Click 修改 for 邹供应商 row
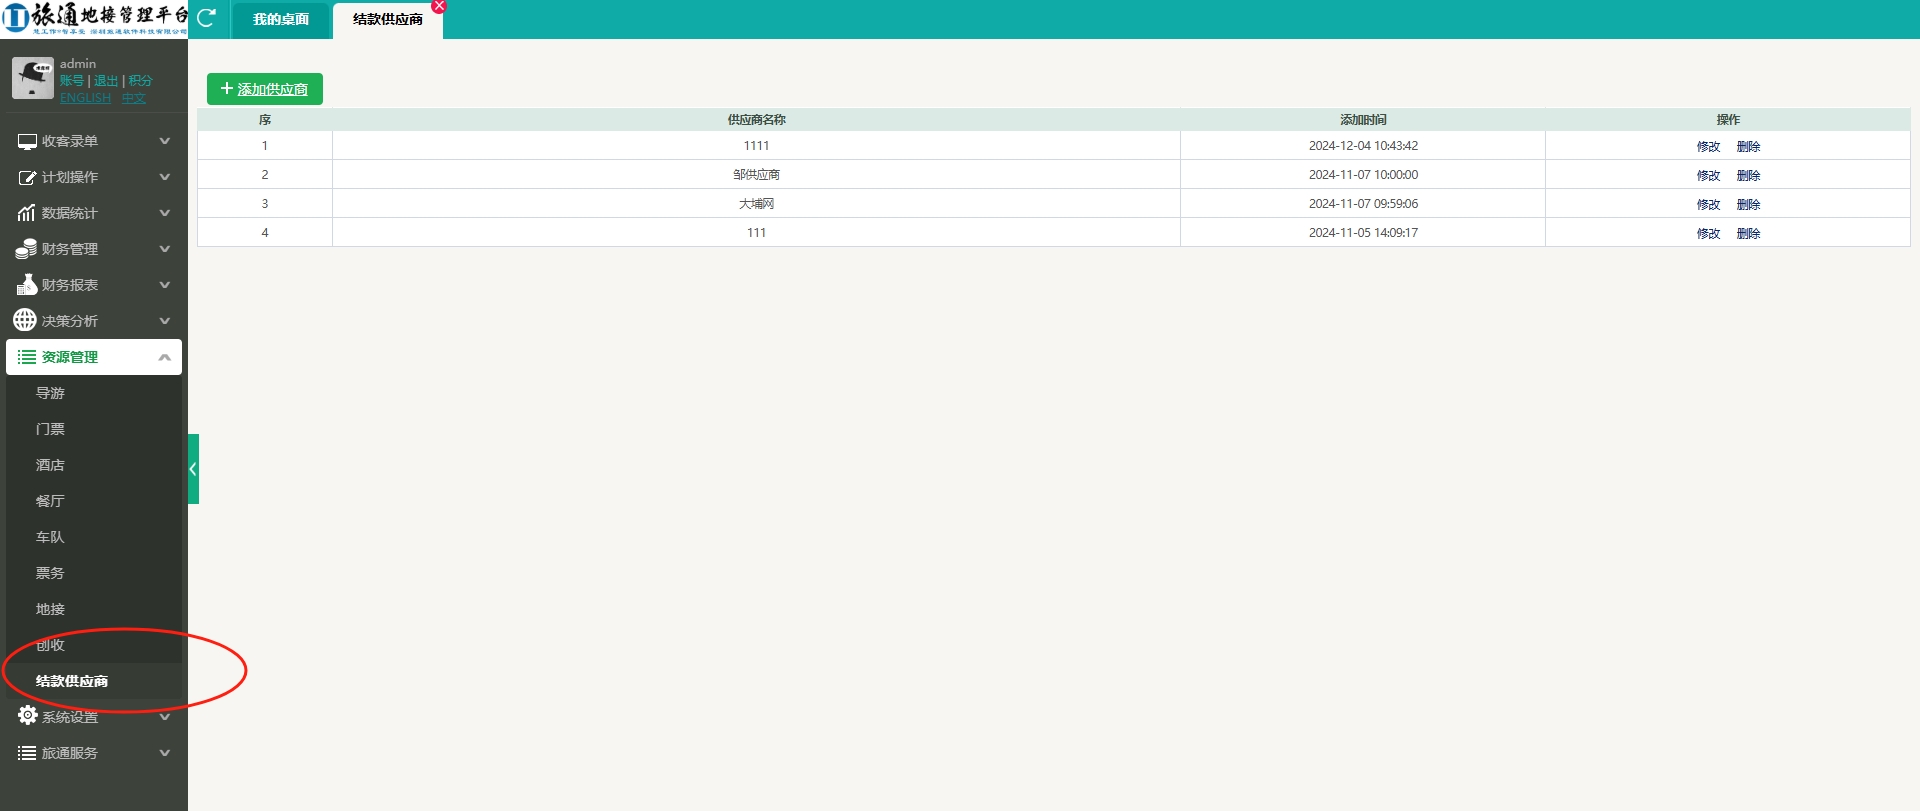The width and height of the screenshot is (1920, 811). point(1708,176)
